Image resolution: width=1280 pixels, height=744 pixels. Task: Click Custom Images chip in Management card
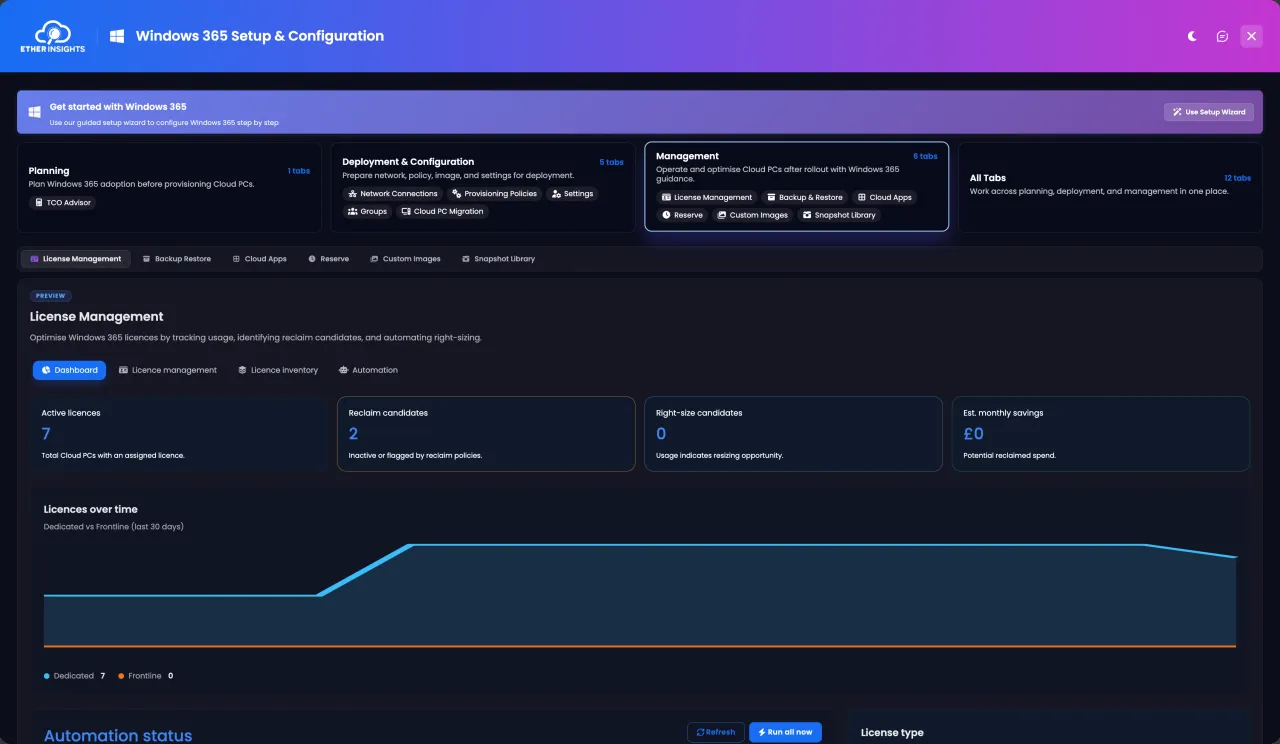tap(753, 215)
